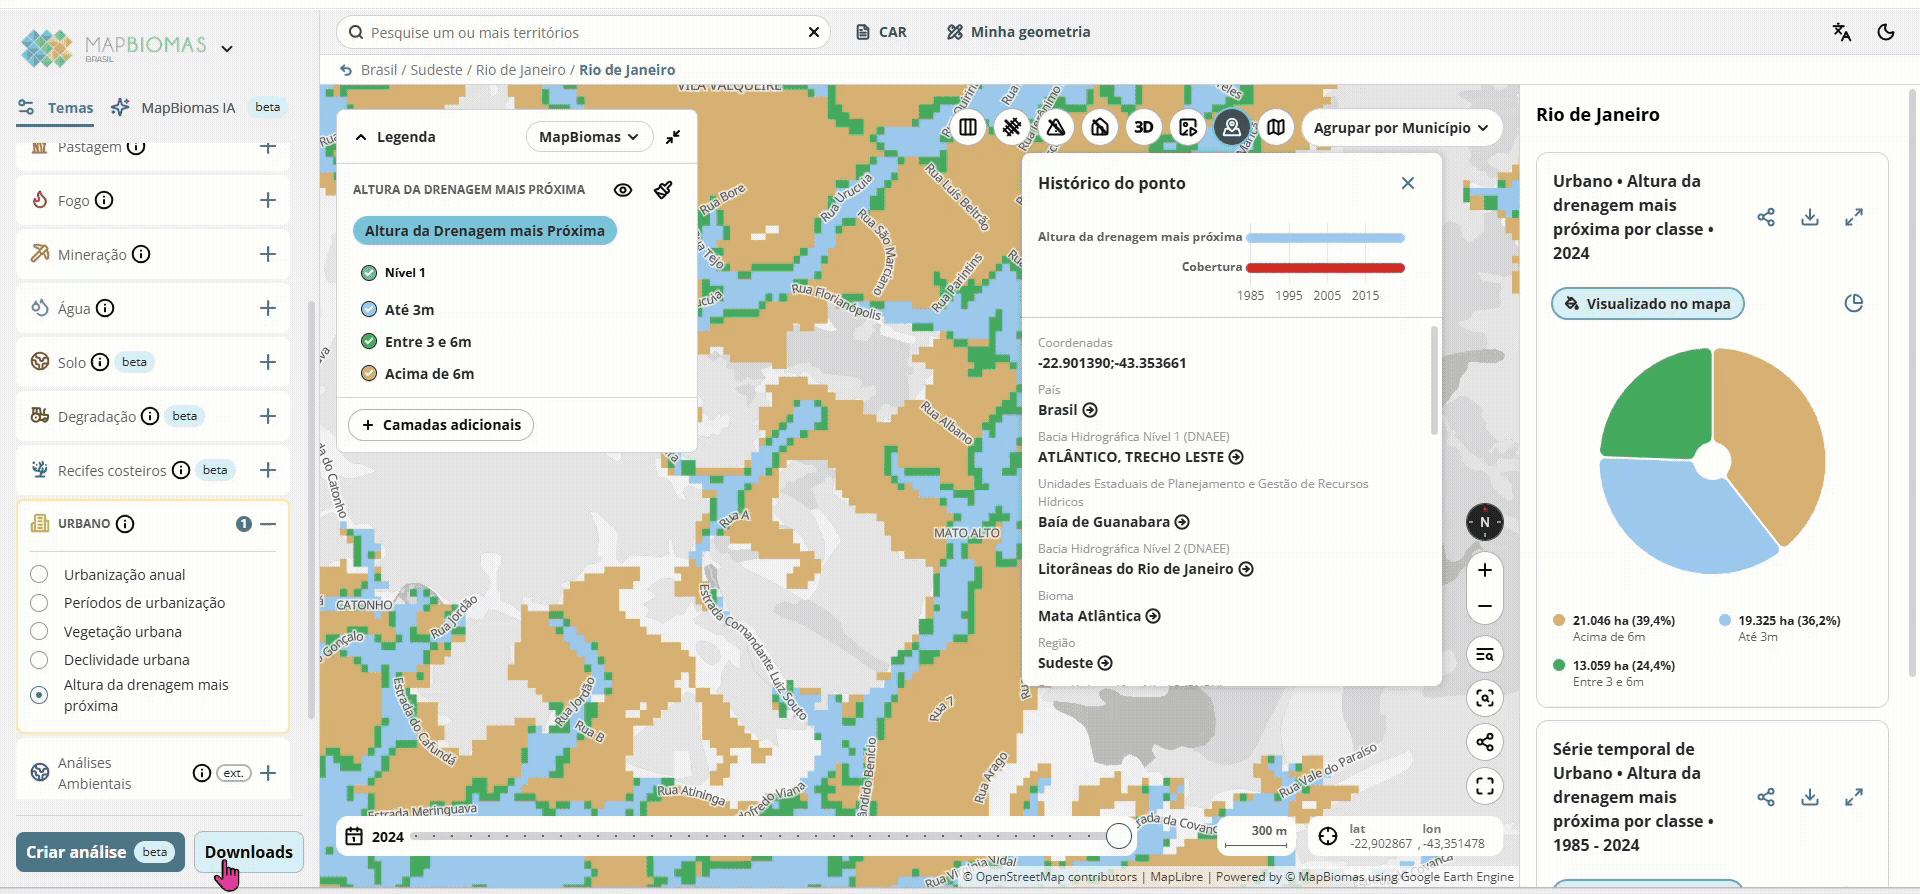
Task: Reset map orientation with the N compass
Action: click(1485, 522)
